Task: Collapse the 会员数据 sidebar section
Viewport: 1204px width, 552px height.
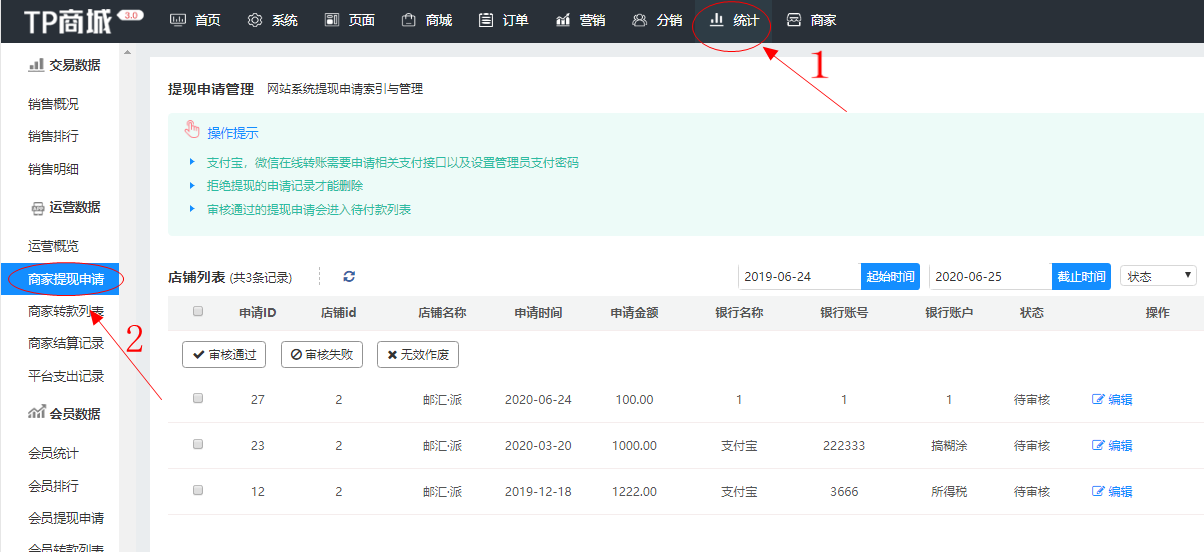Action: point(65,413)
